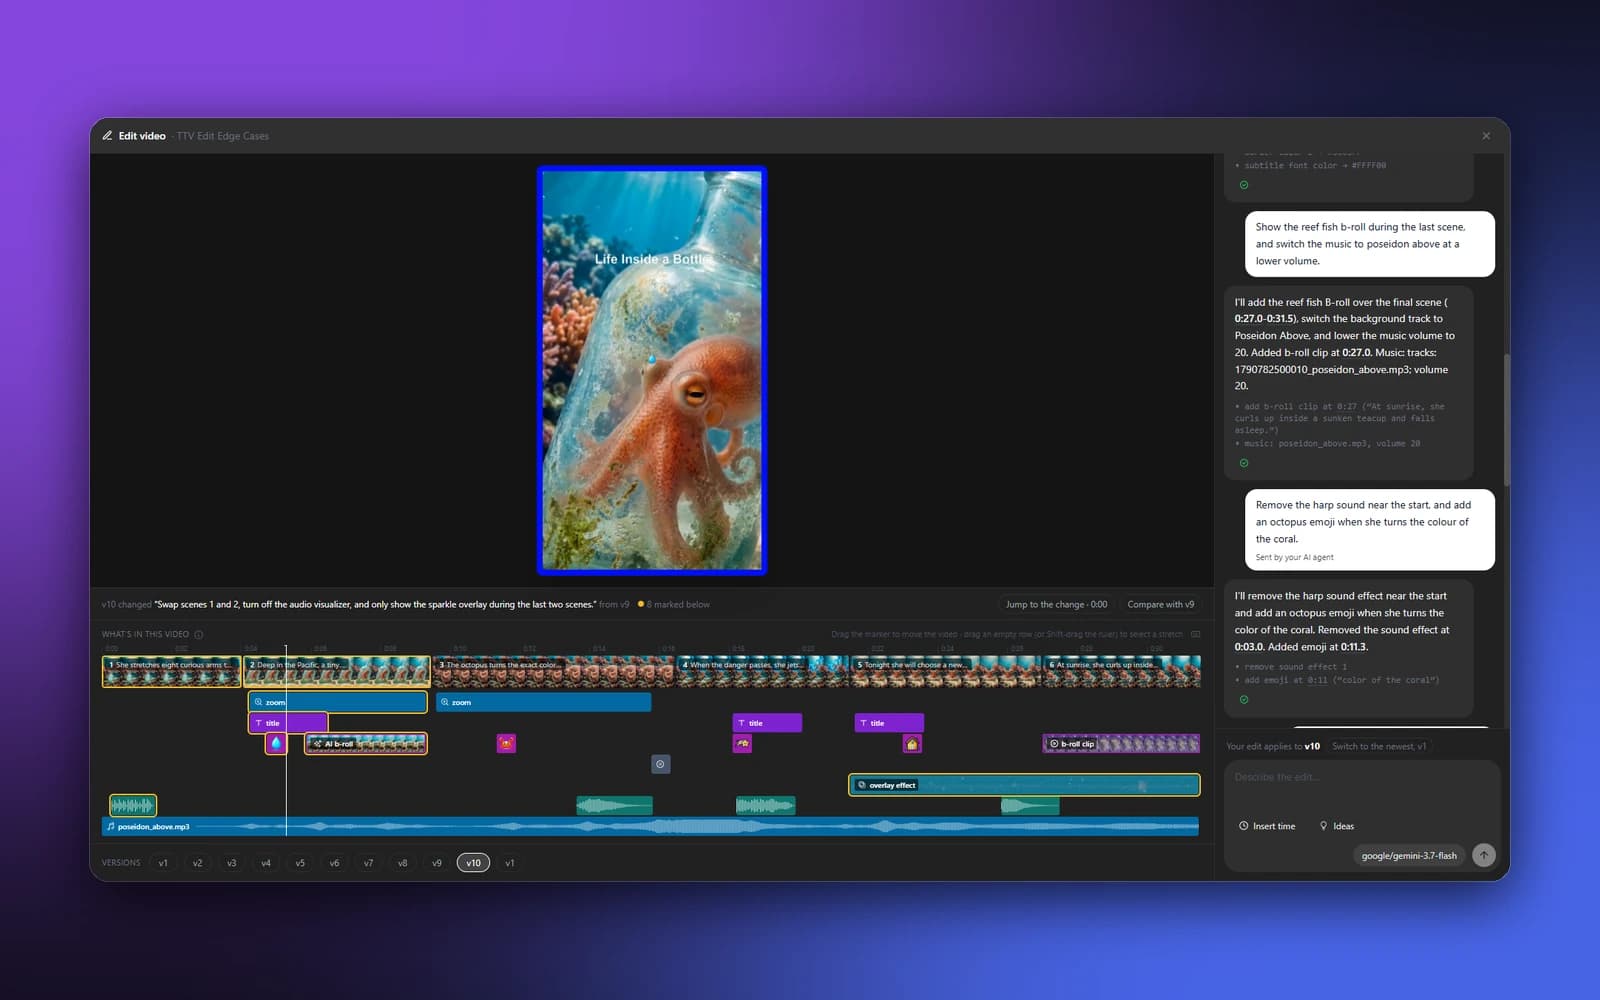Viewport: 1600px width, 1000px height.
Task: Select scene 2 Deep in the Pacific clip
Action: (337, 671)
